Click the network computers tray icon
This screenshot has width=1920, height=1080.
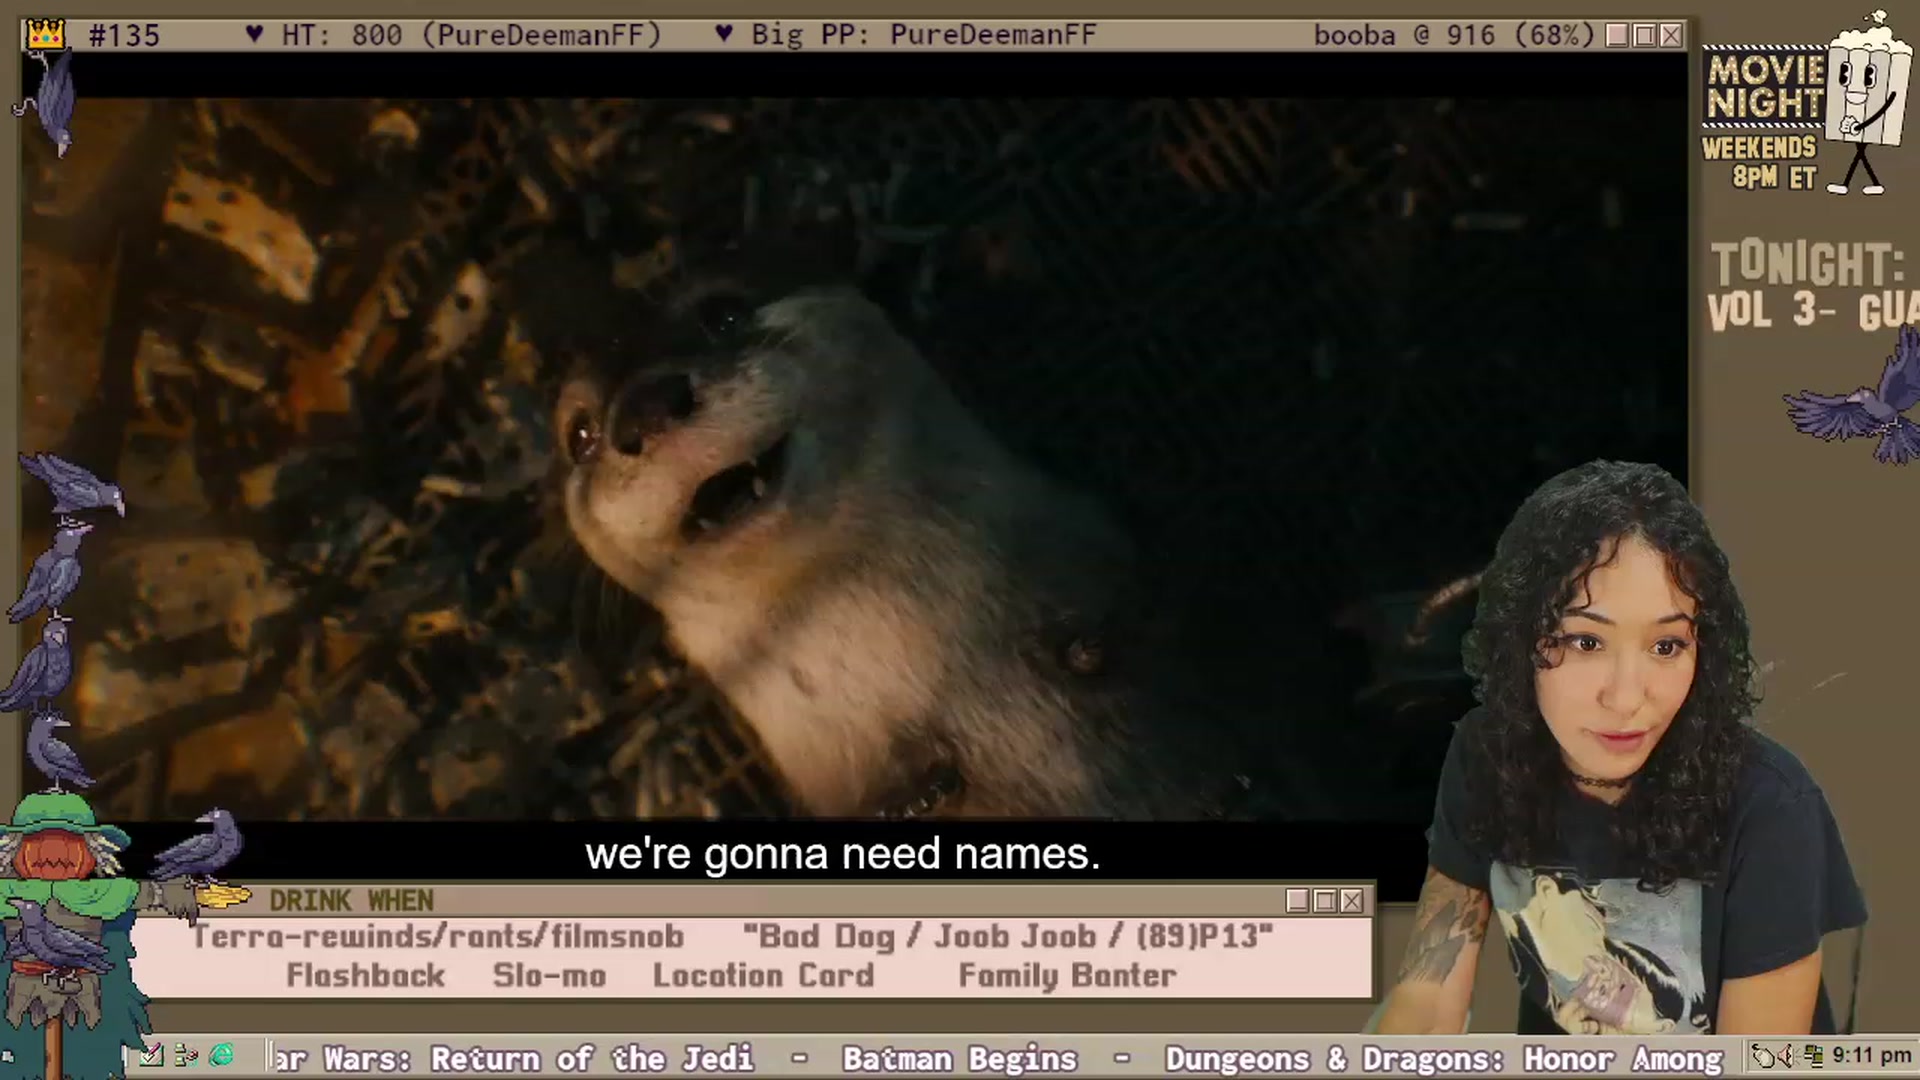1812,1056
